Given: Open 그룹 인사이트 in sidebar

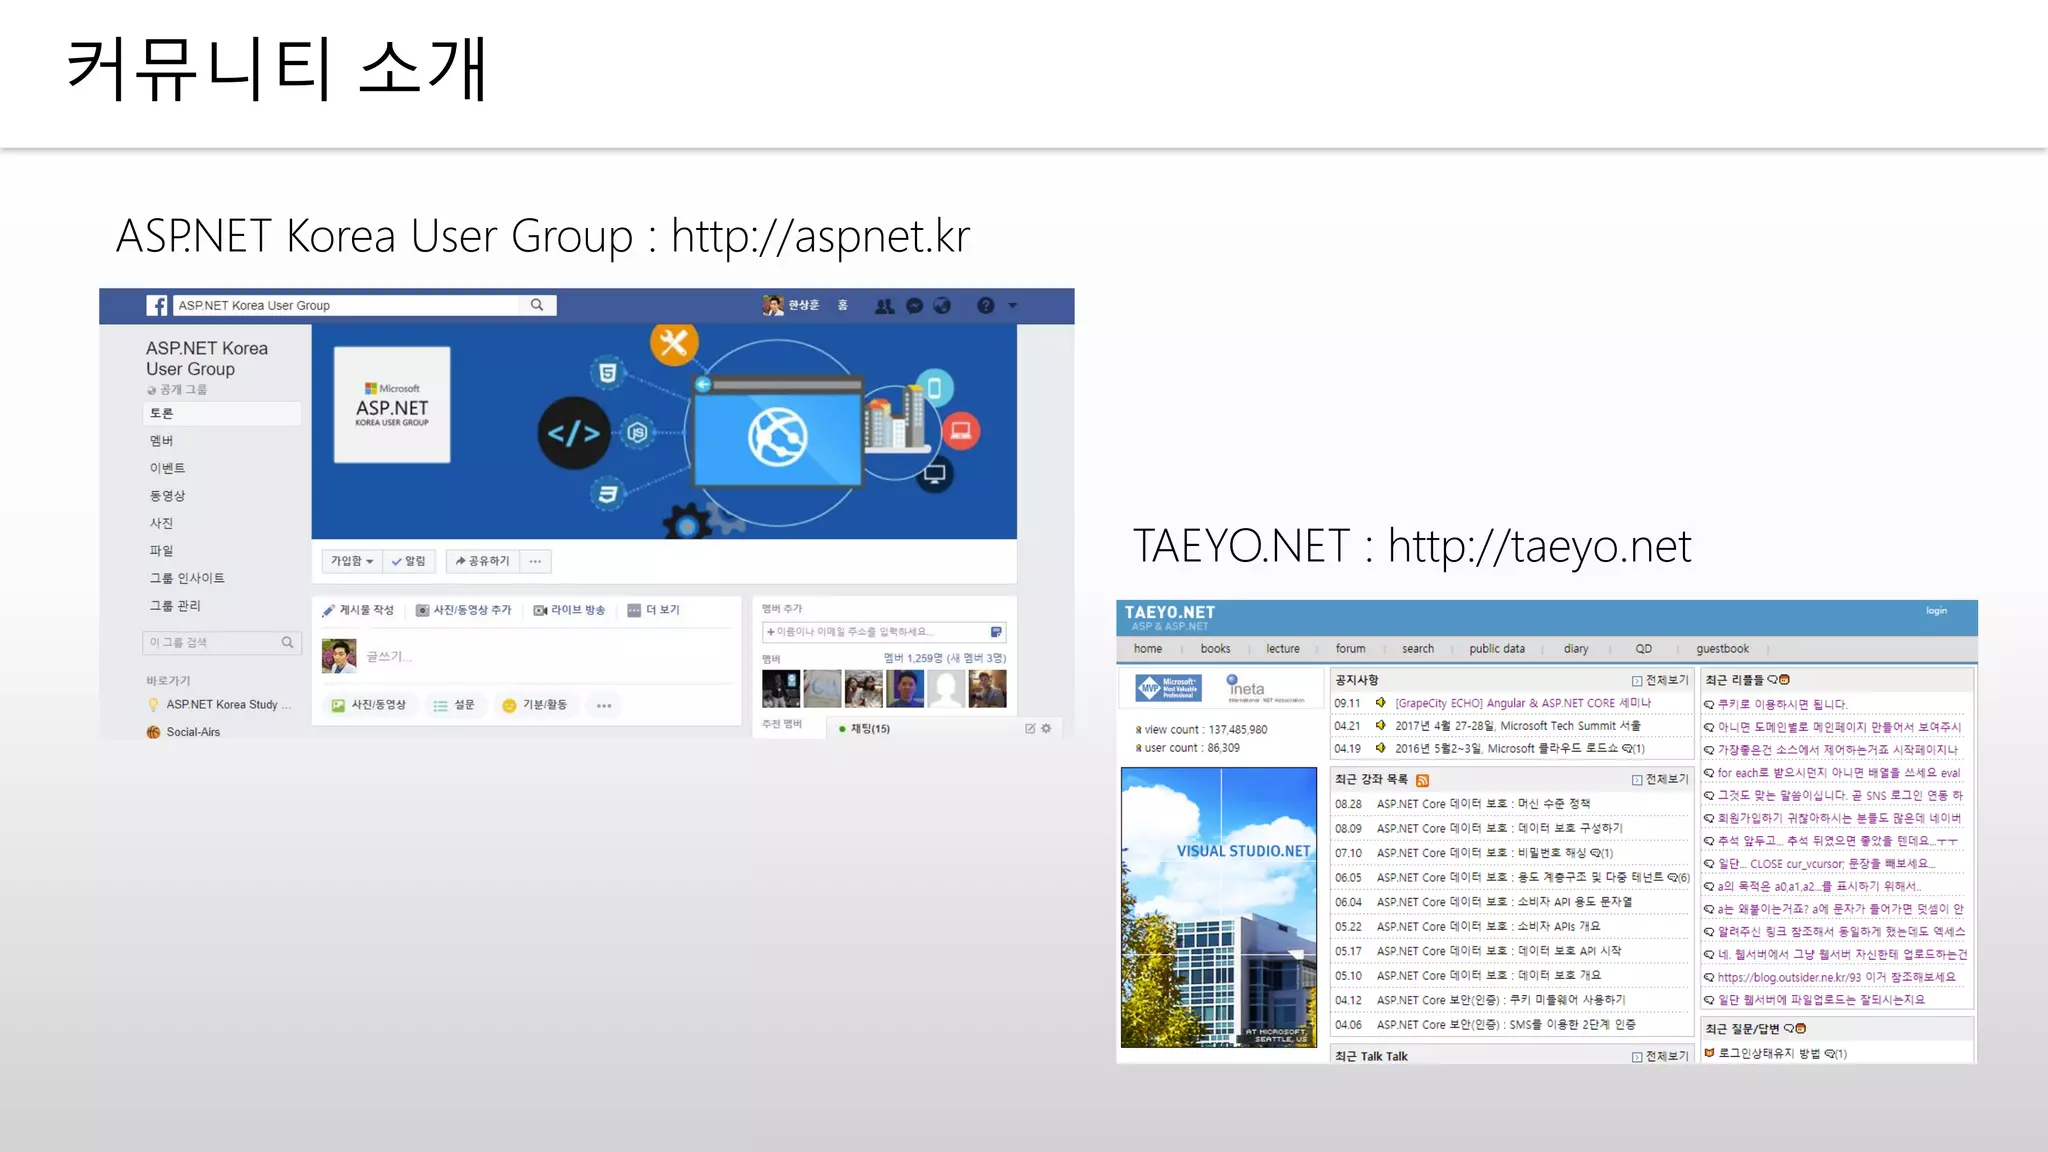Looking at the screenshot, I should (x=187, y=578).
